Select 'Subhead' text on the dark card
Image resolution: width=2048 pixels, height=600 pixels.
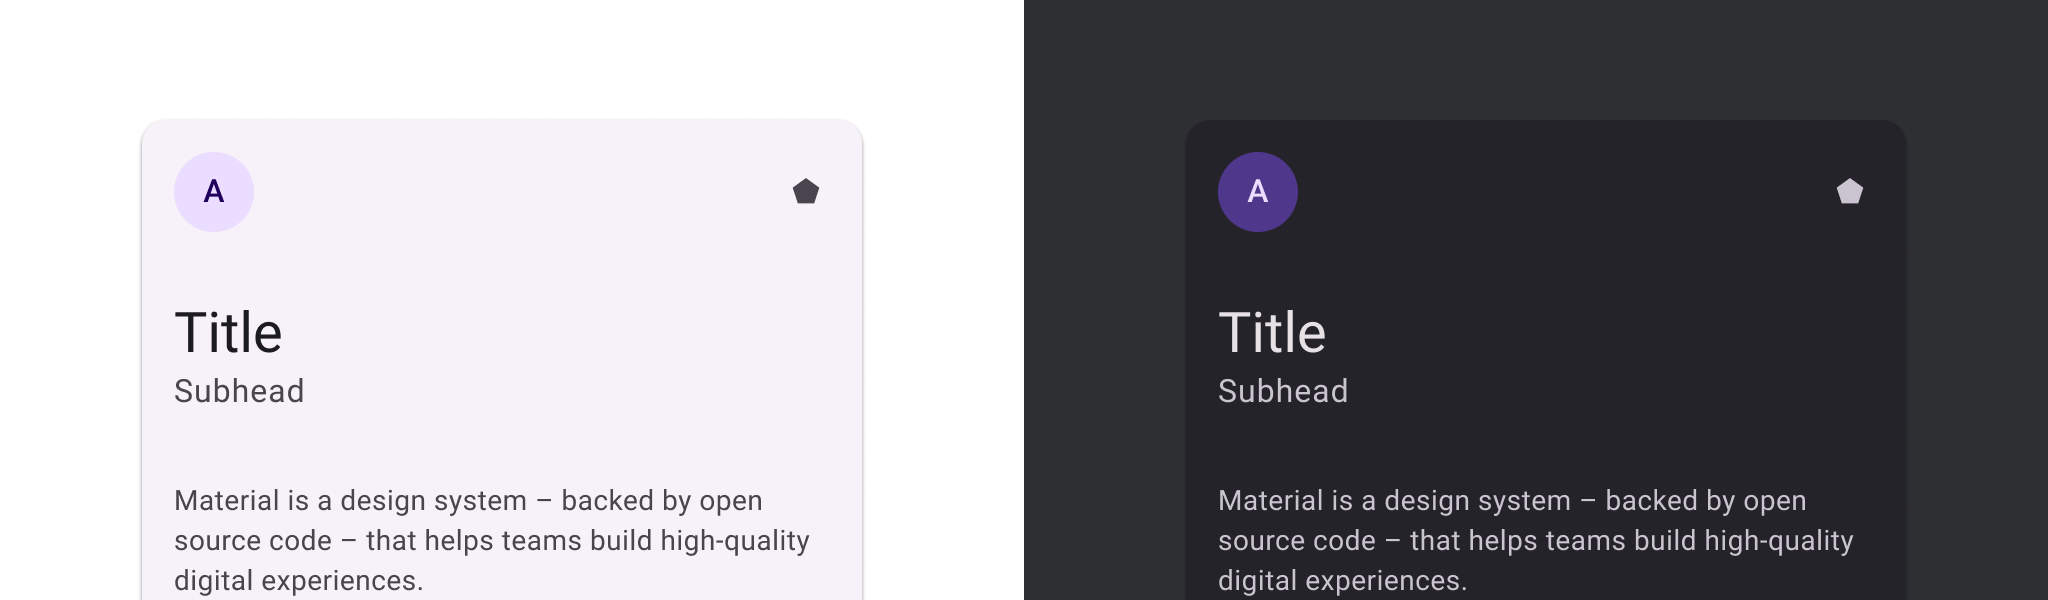(x=1283, y=391)
